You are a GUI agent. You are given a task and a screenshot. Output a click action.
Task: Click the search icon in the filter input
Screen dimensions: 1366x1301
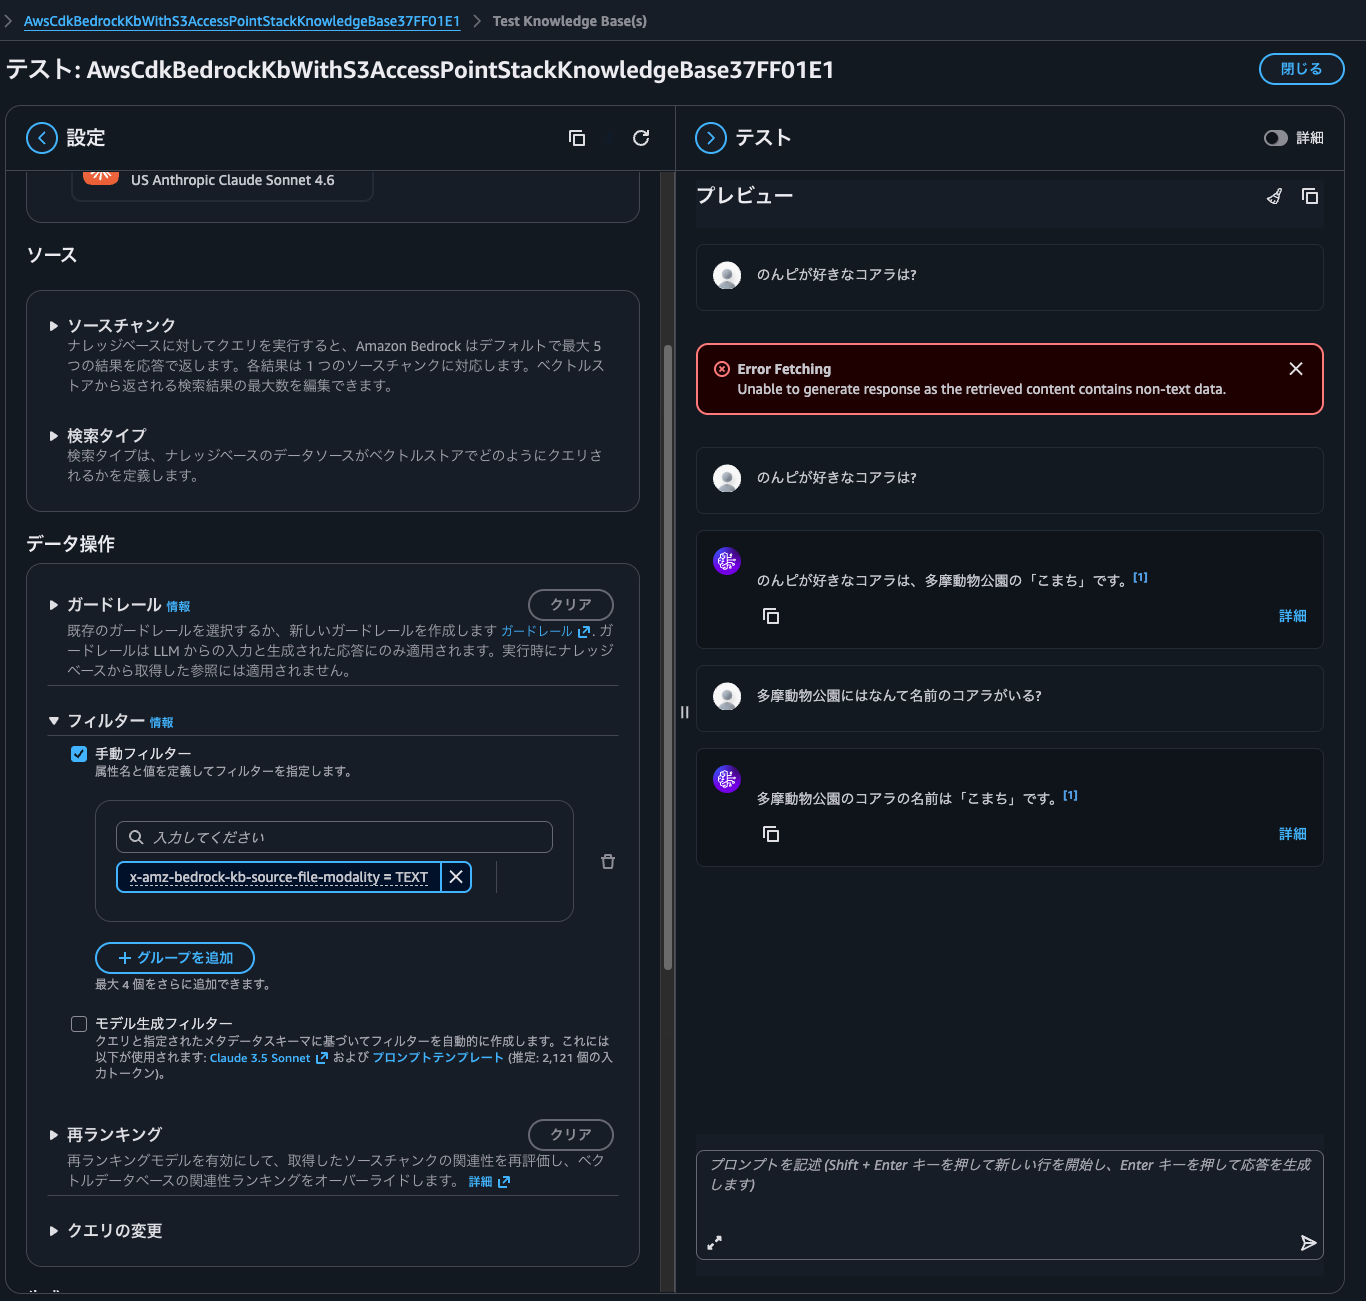(x=136, y=837)
